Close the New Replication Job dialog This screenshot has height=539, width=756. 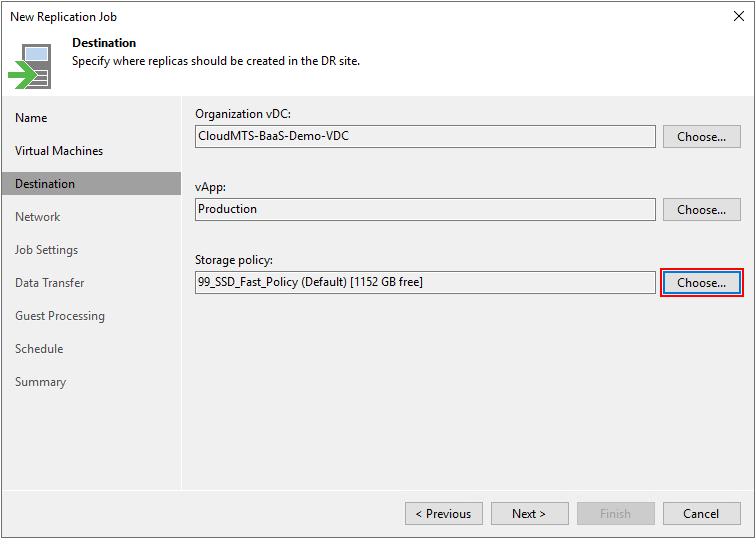click(x=738, y=16)
